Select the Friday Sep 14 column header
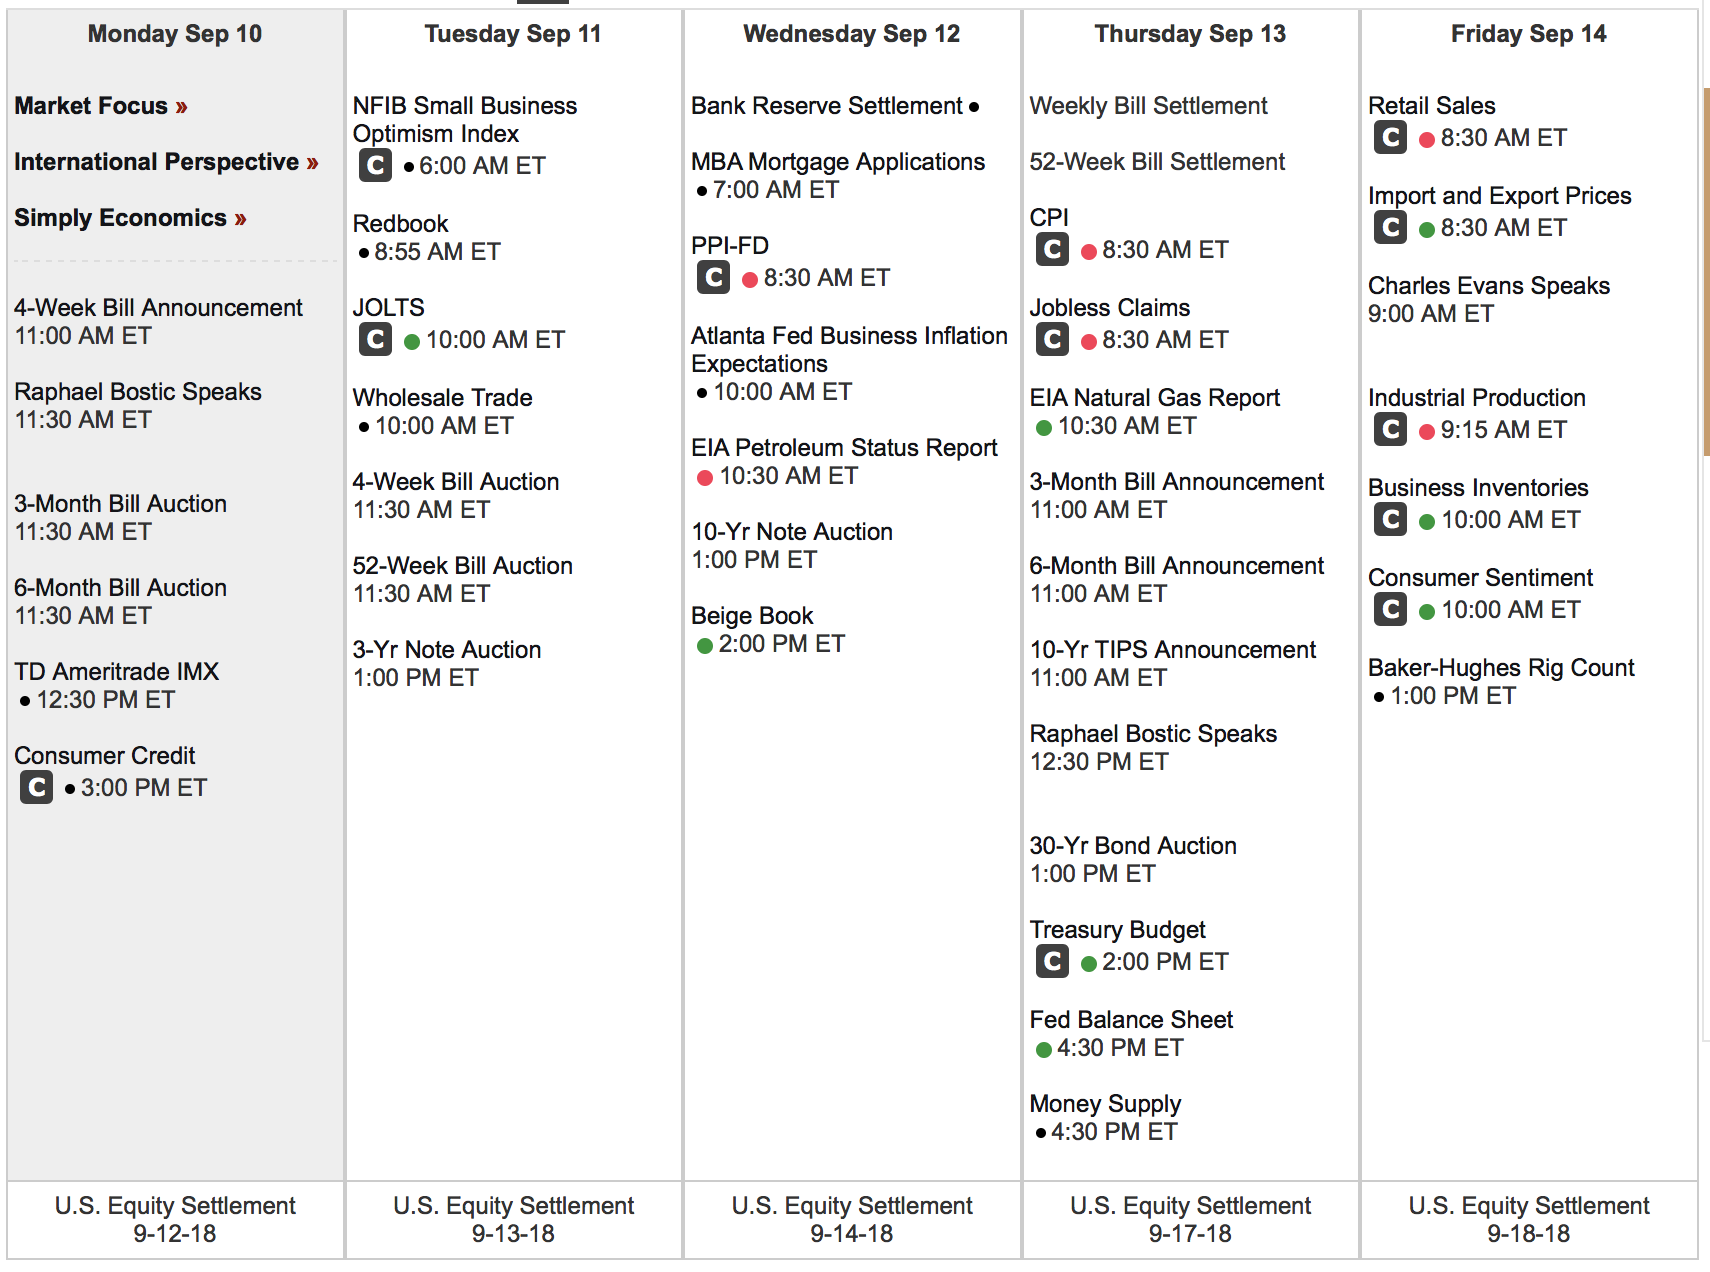 pyautogui.click(x=1528, y=34)
